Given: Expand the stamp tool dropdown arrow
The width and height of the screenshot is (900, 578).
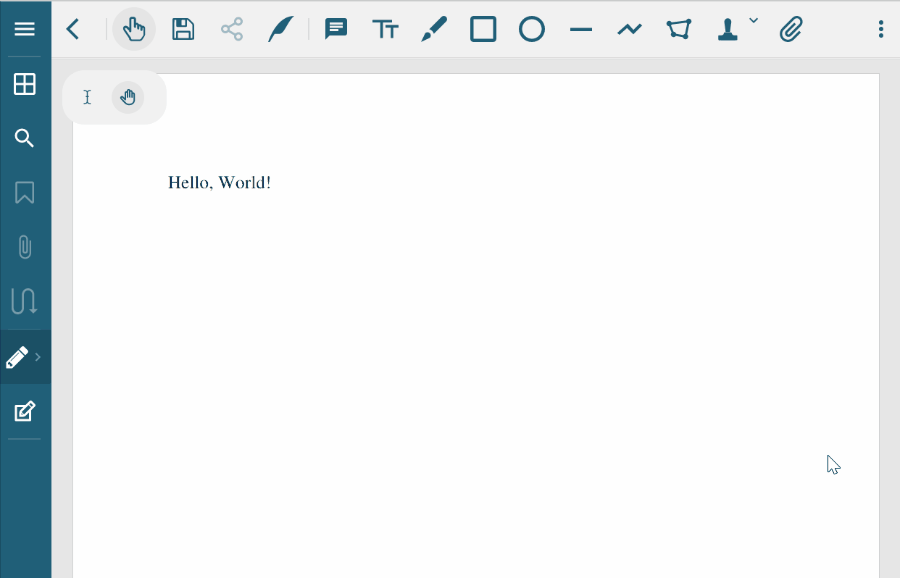Looking at the screenshot, I should point(754,21).
